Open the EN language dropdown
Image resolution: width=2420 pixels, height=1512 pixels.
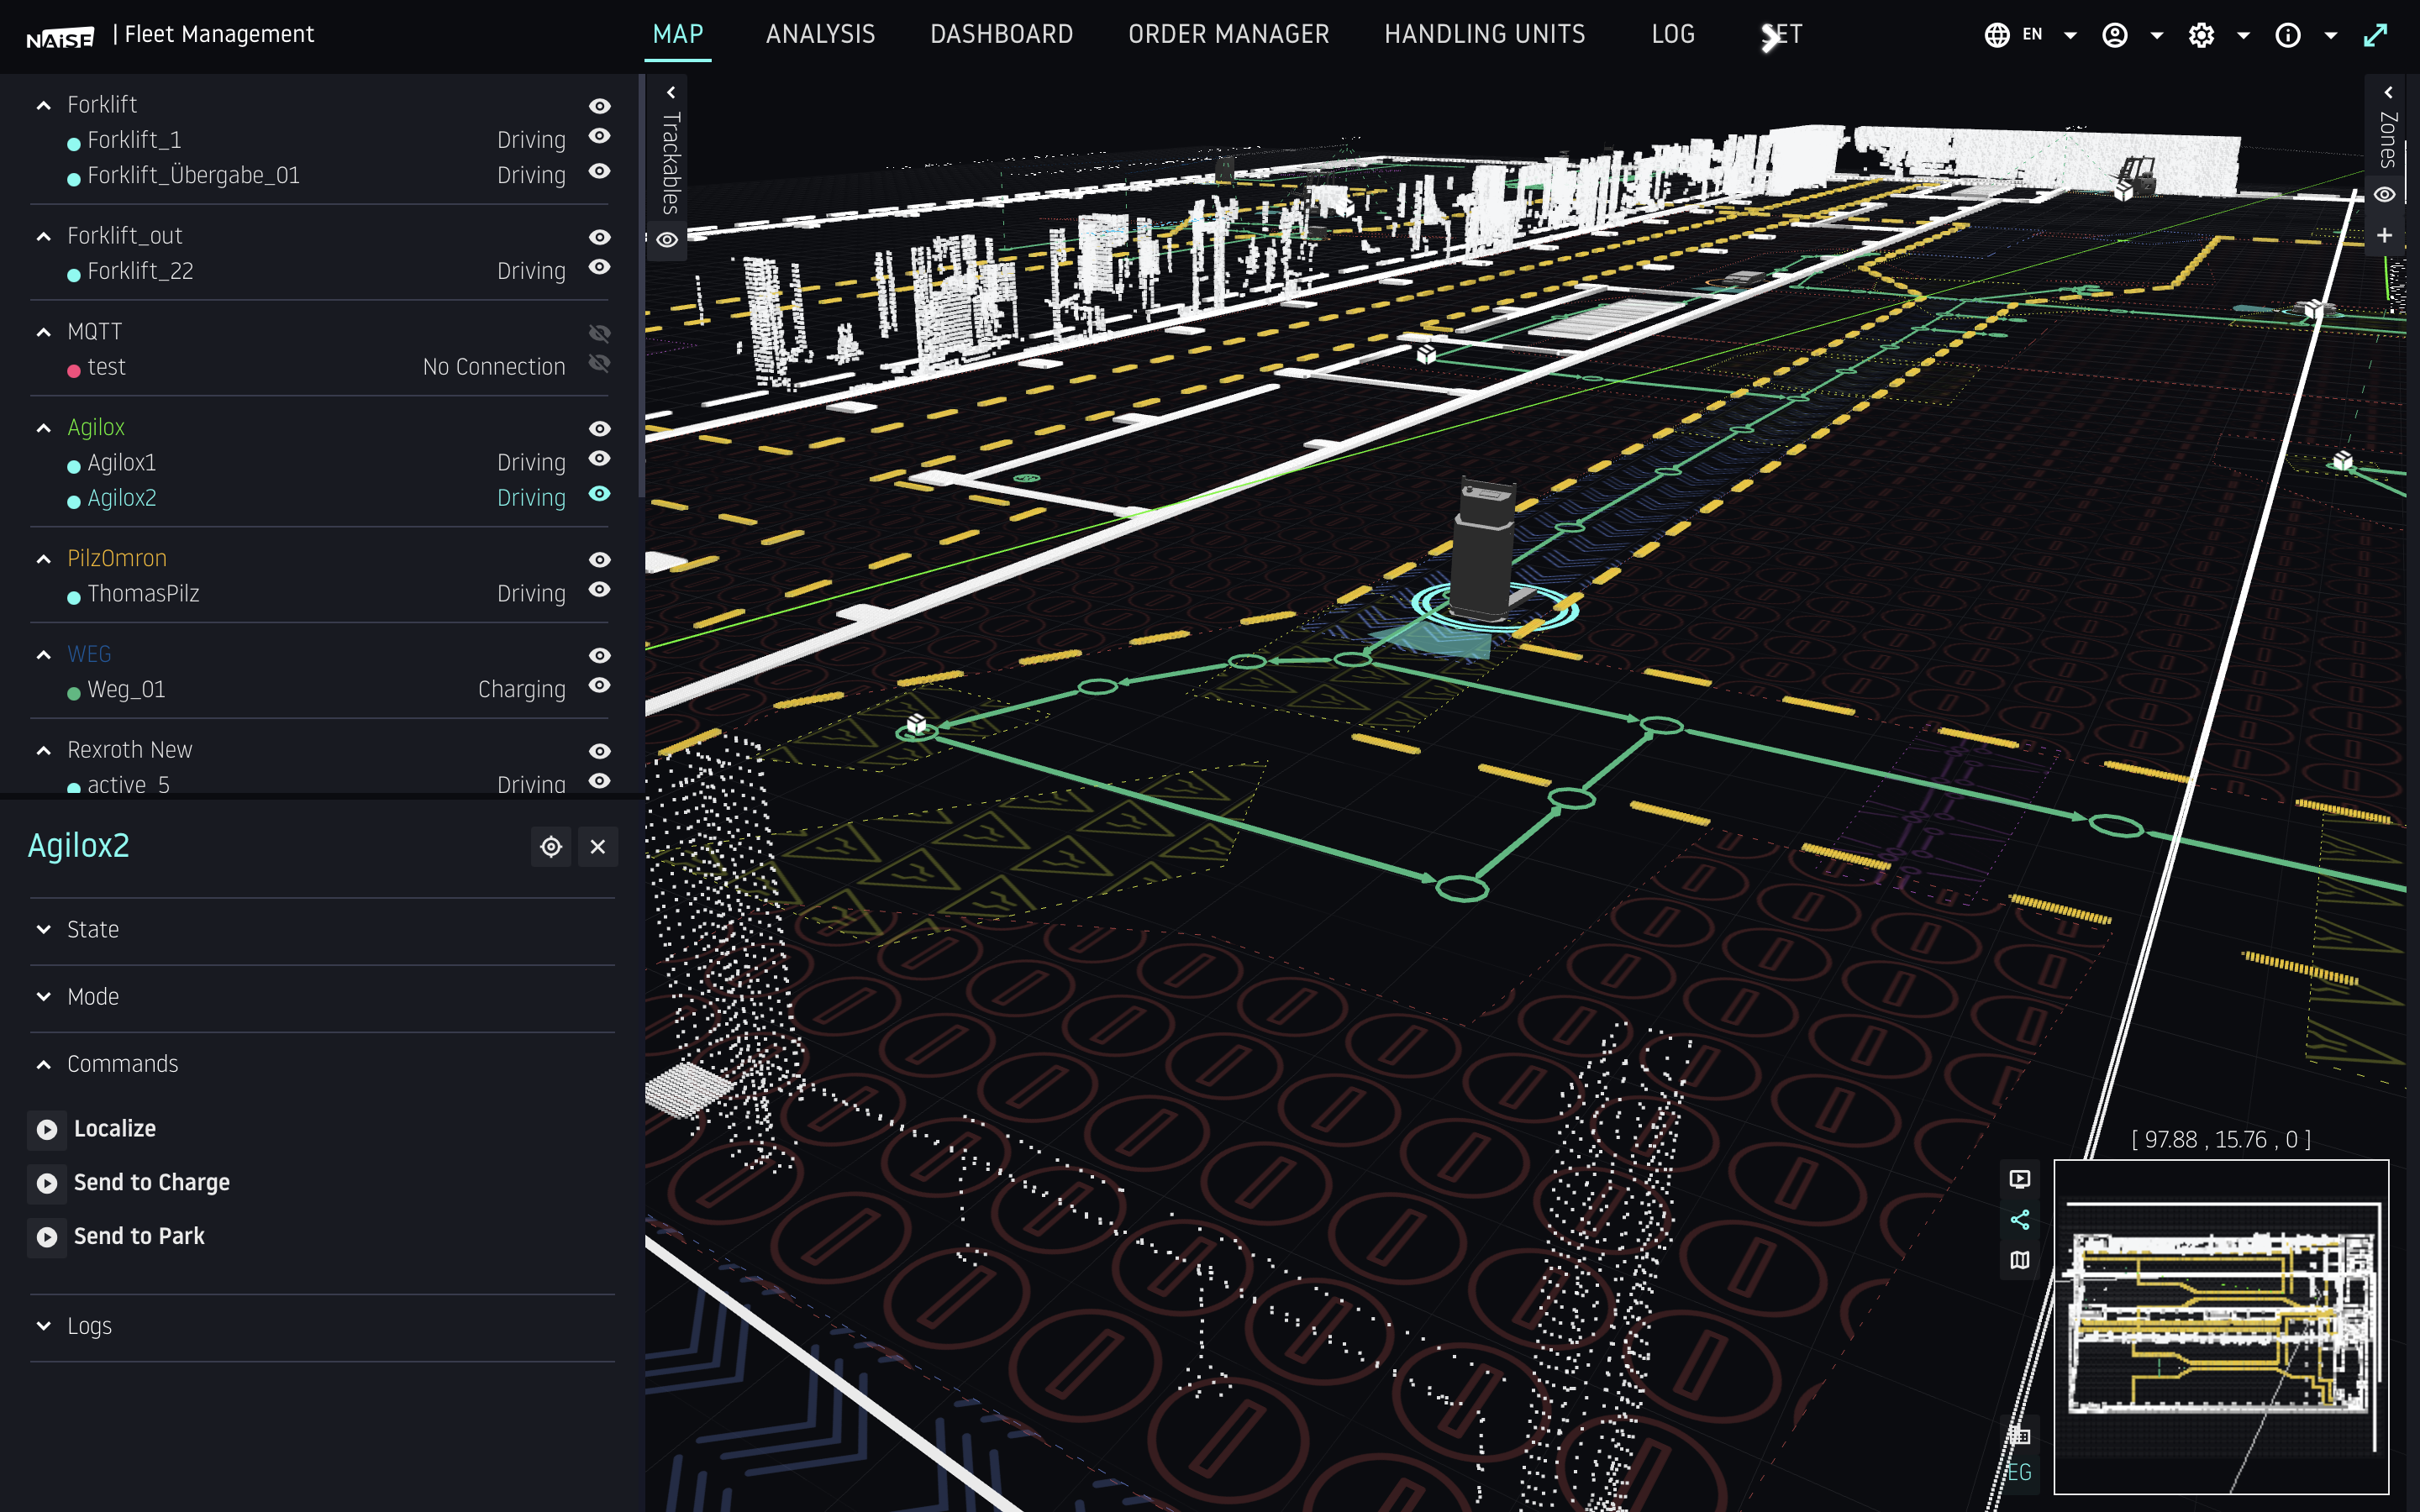(2032, 35)
